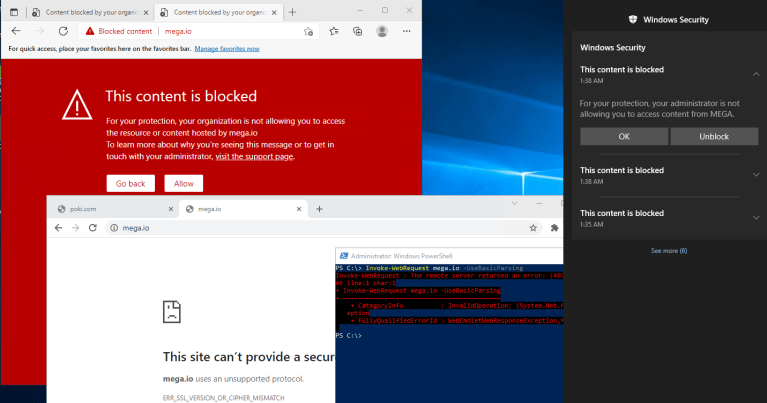Close first Edge Content blocked tab

click(x=146, y=13)
